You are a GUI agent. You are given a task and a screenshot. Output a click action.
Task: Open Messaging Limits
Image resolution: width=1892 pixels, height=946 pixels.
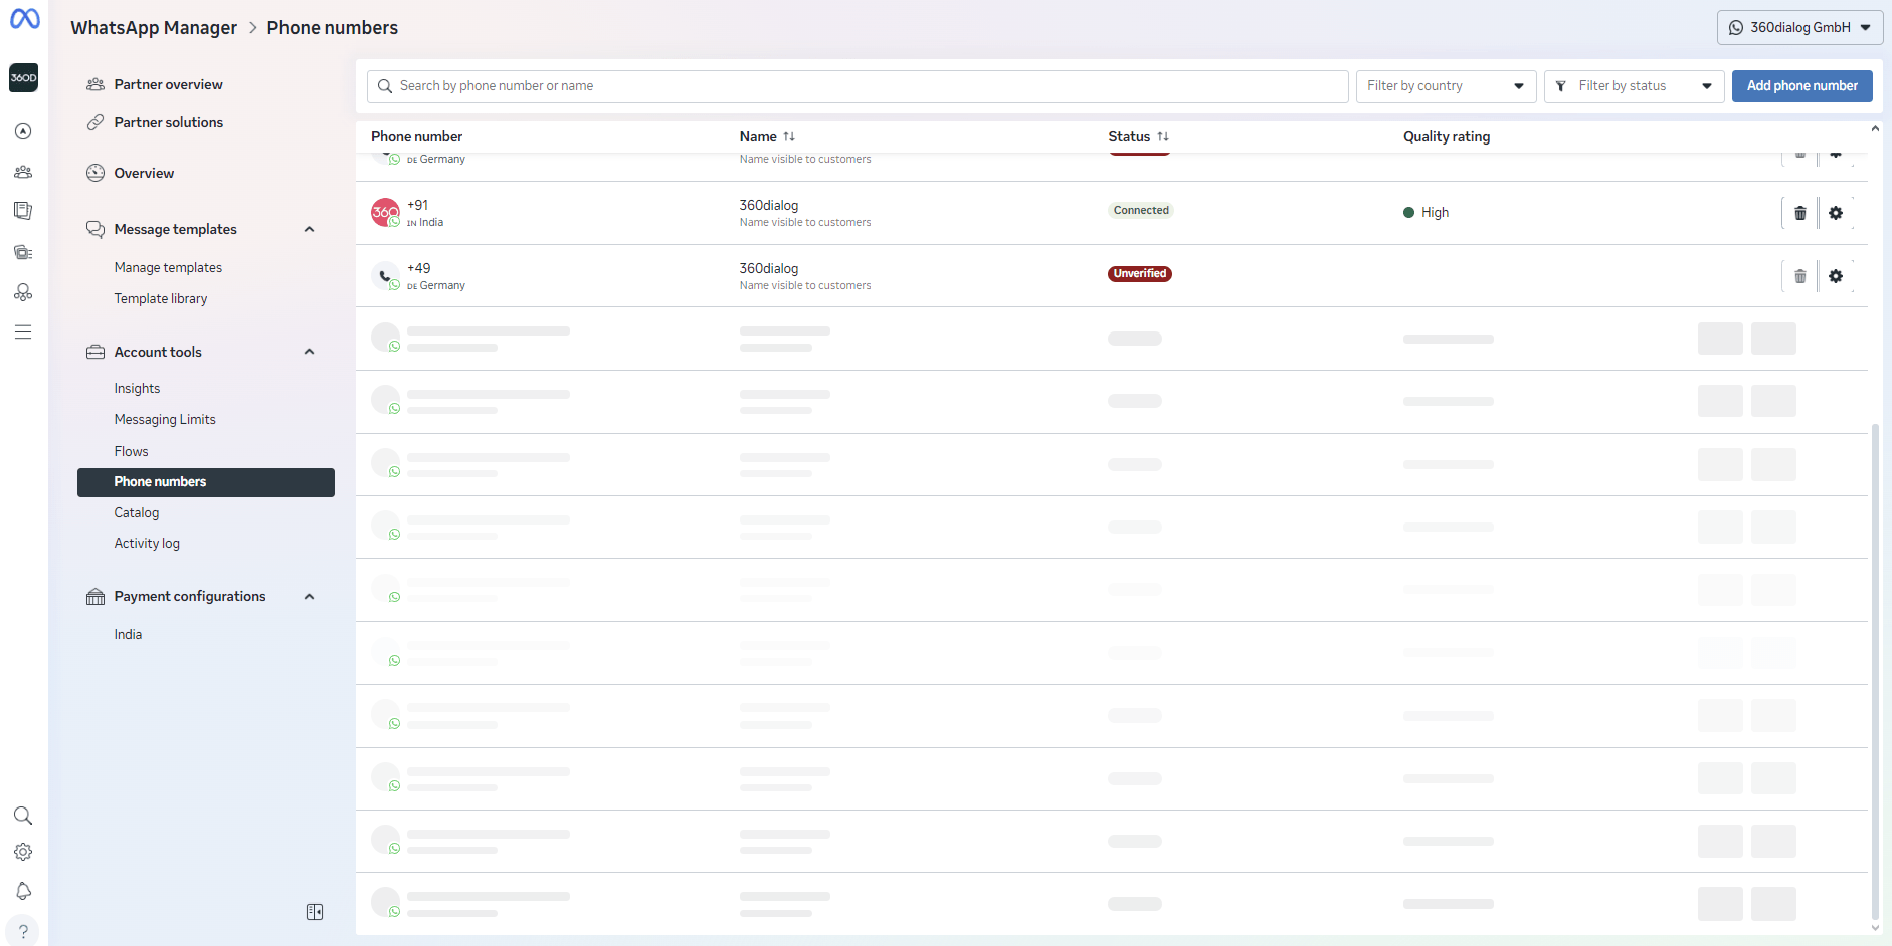(x=165, y=419)
